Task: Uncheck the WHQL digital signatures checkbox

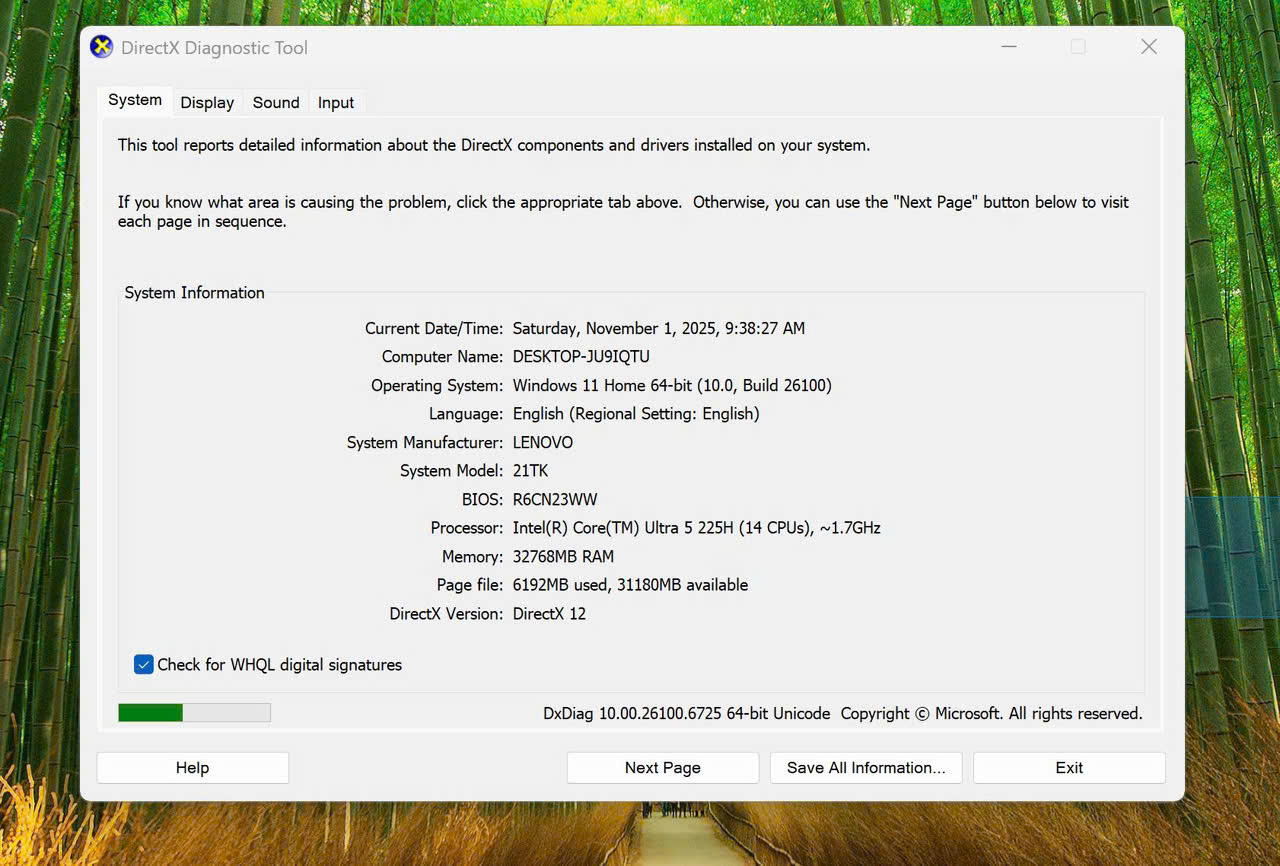Action: (144, 665)
